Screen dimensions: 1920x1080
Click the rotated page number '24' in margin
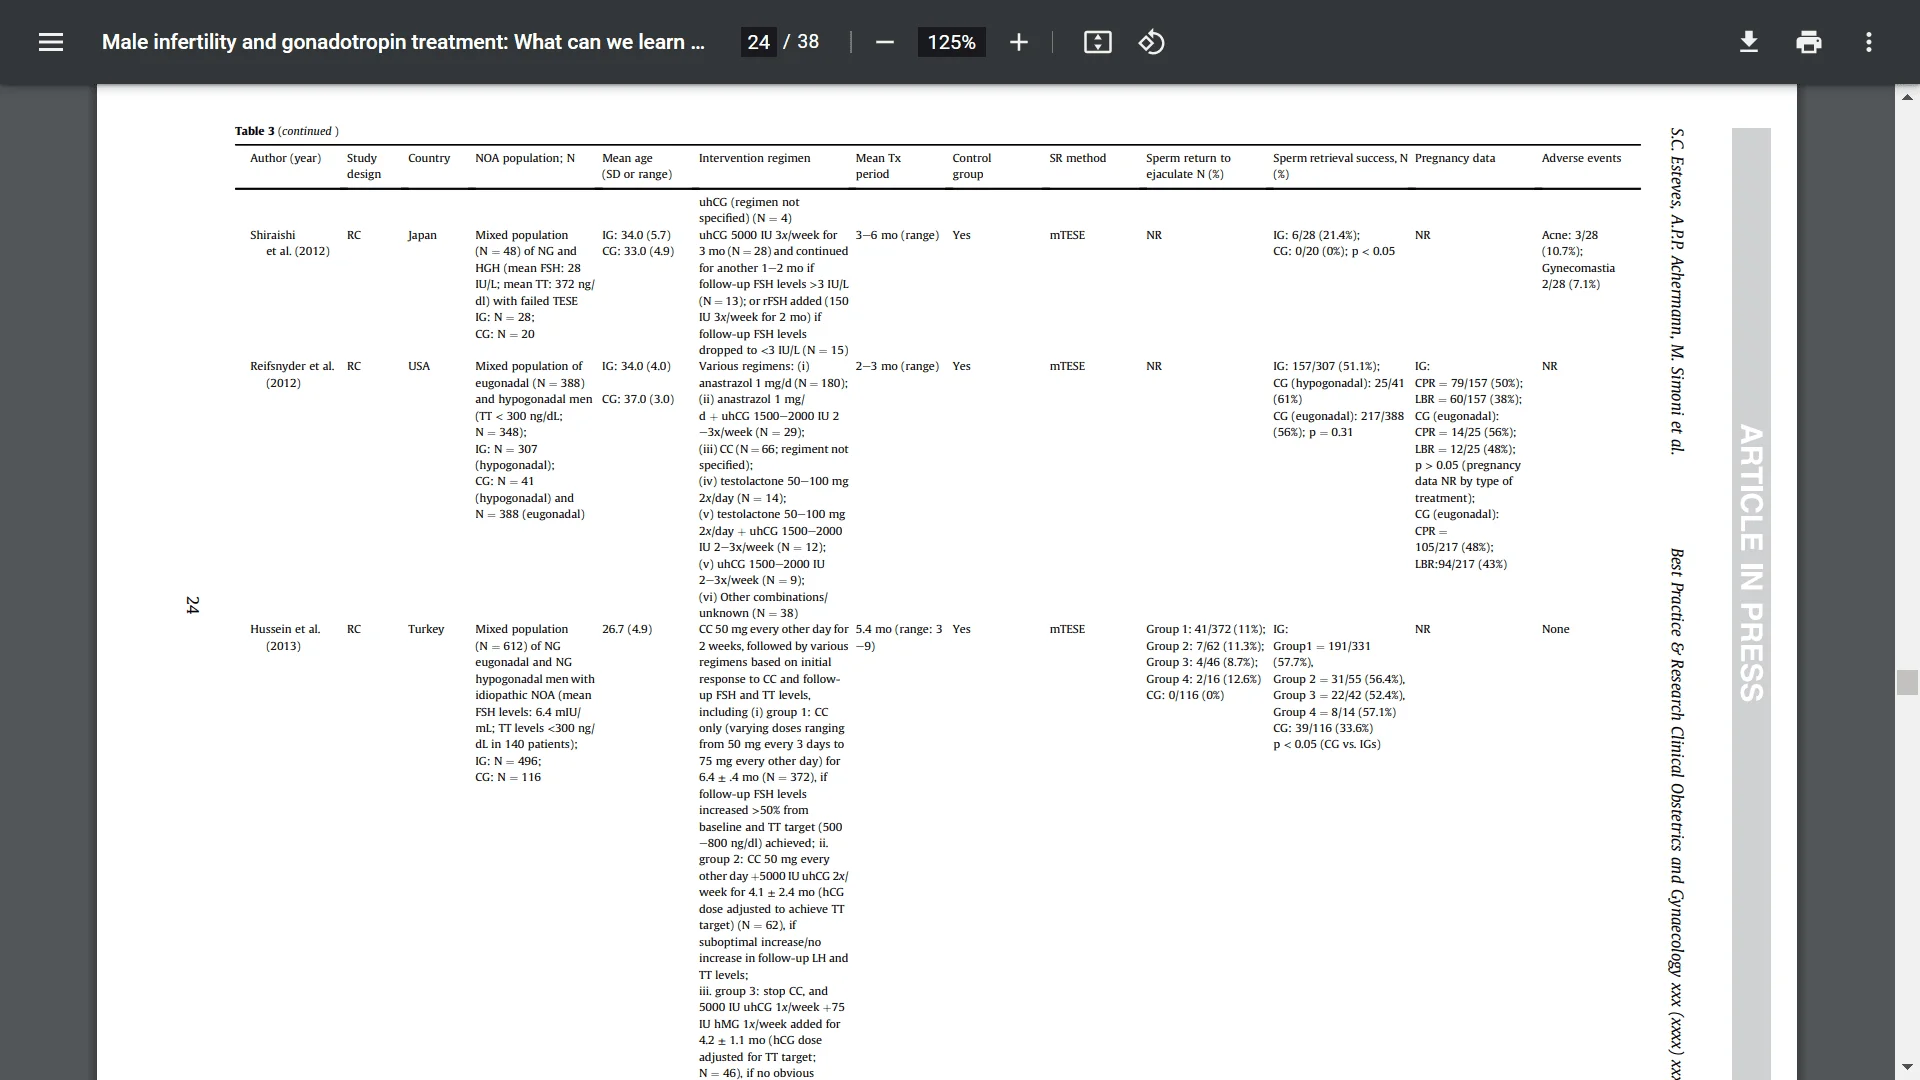pyautogui.click(x=192, y=605)
